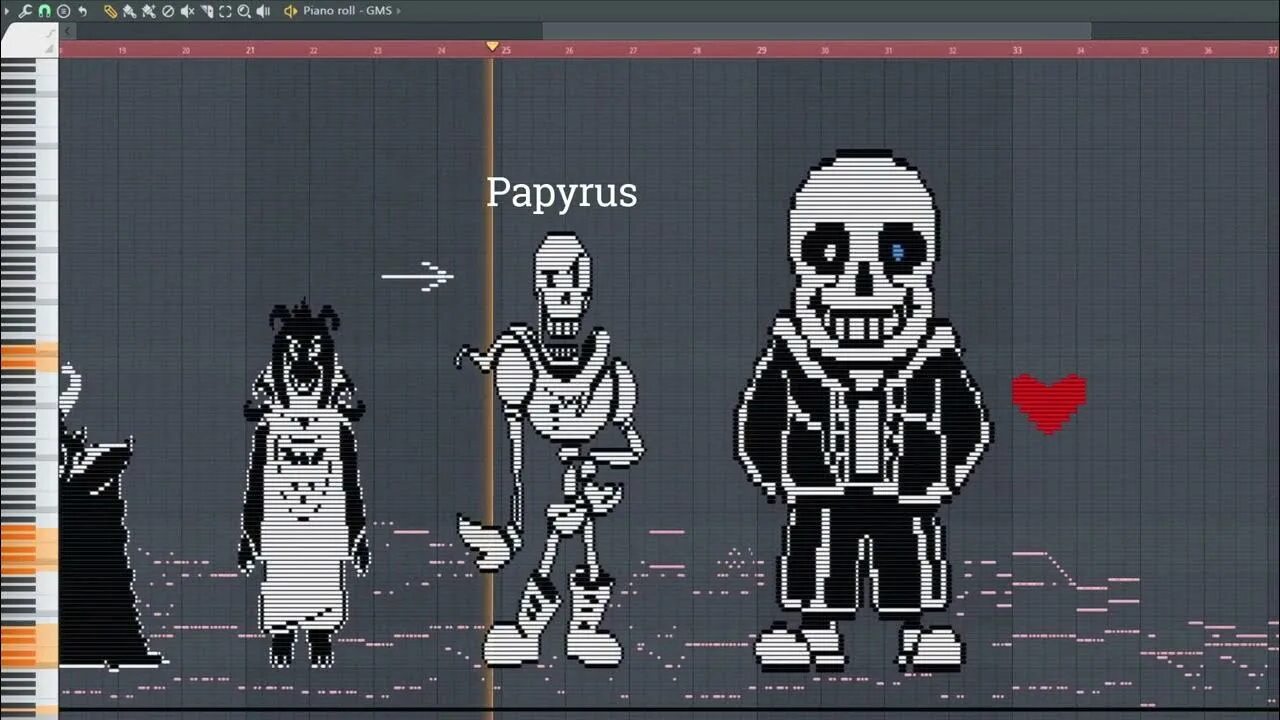Click the Glue paperclip icon

click(x=110, y=10)
